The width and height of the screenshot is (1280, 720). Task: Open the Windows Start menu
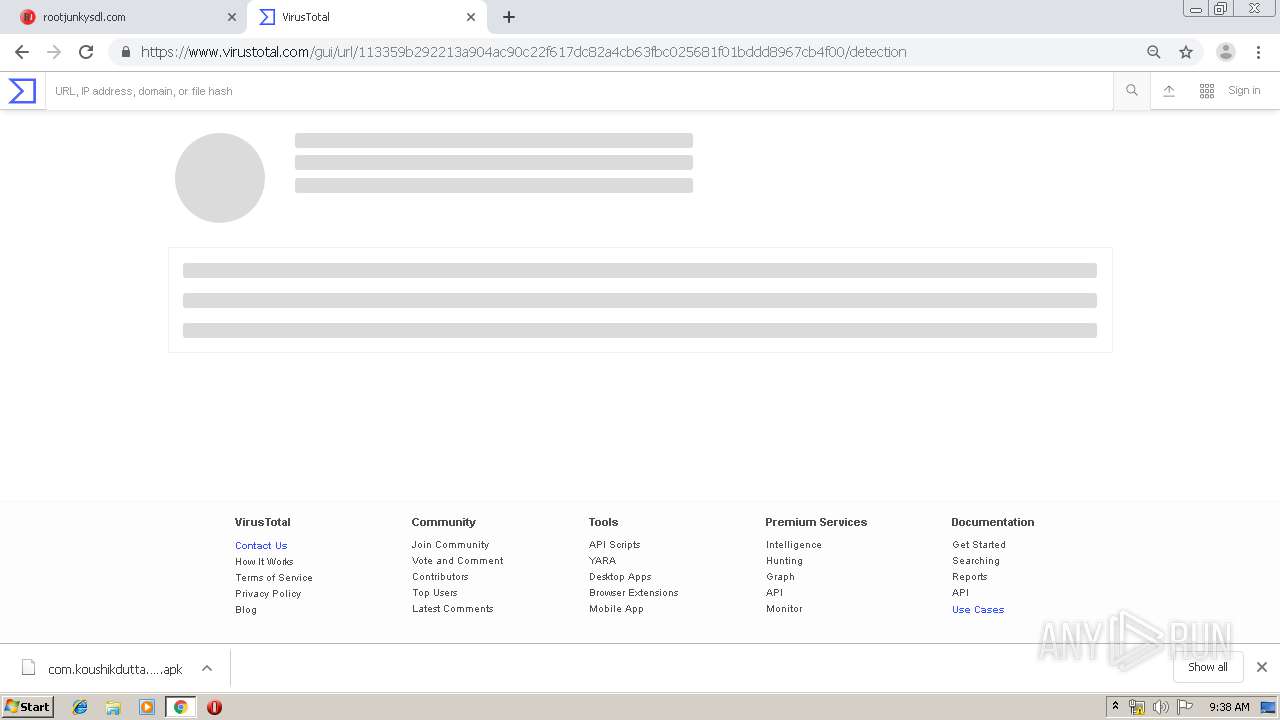[28, 706]
